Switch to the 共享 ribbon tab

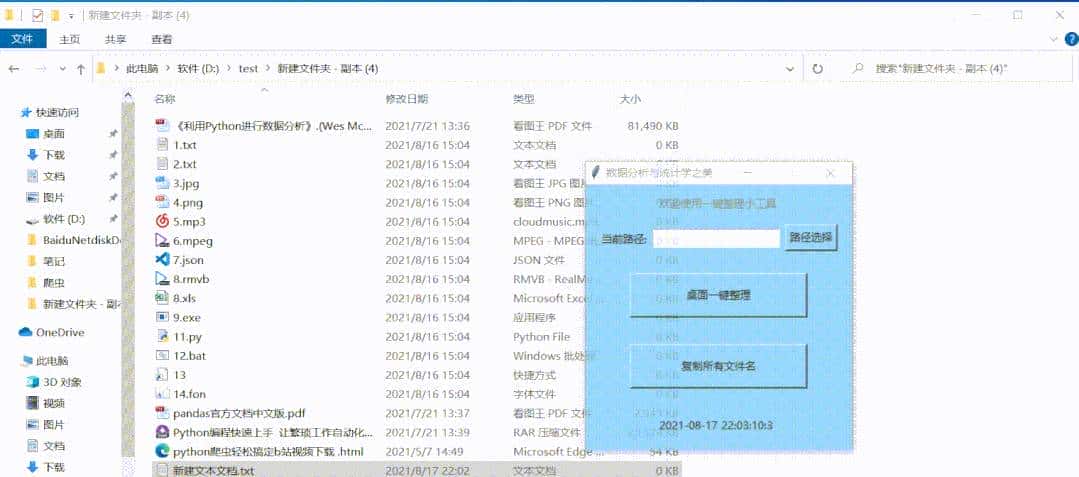point(115,39)
